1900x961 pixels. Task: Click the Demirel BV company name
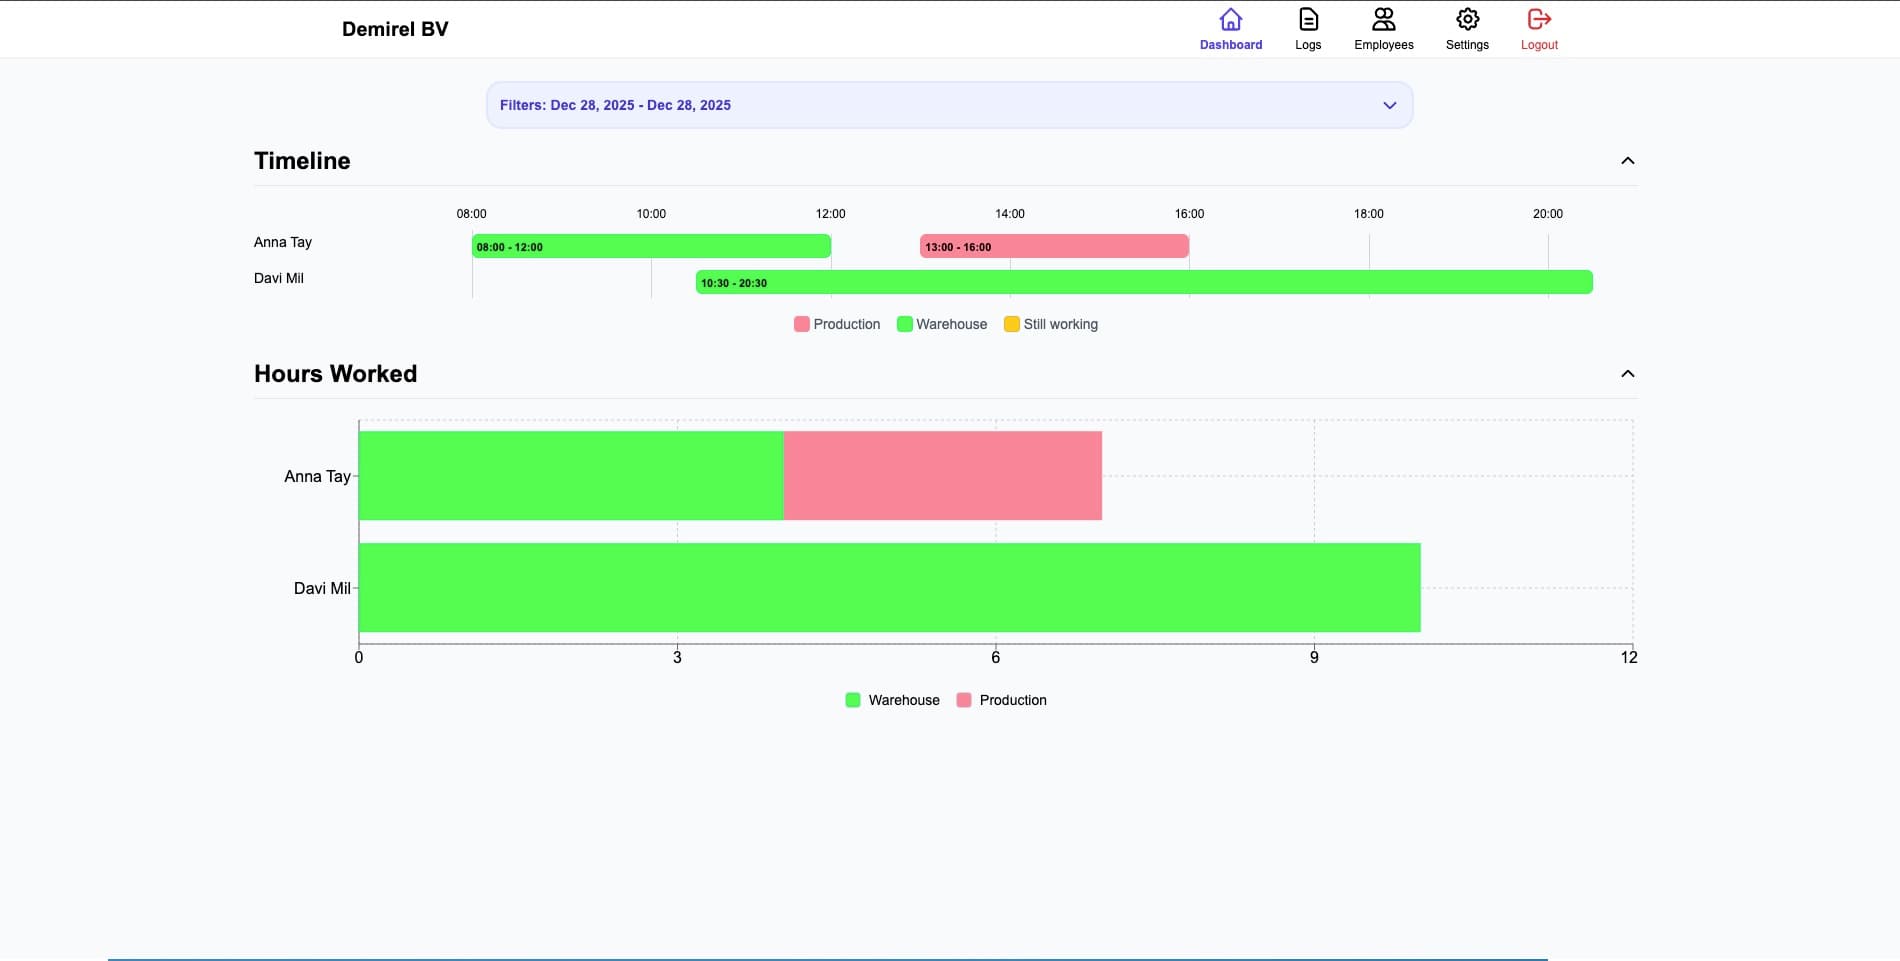click(395, 28)
